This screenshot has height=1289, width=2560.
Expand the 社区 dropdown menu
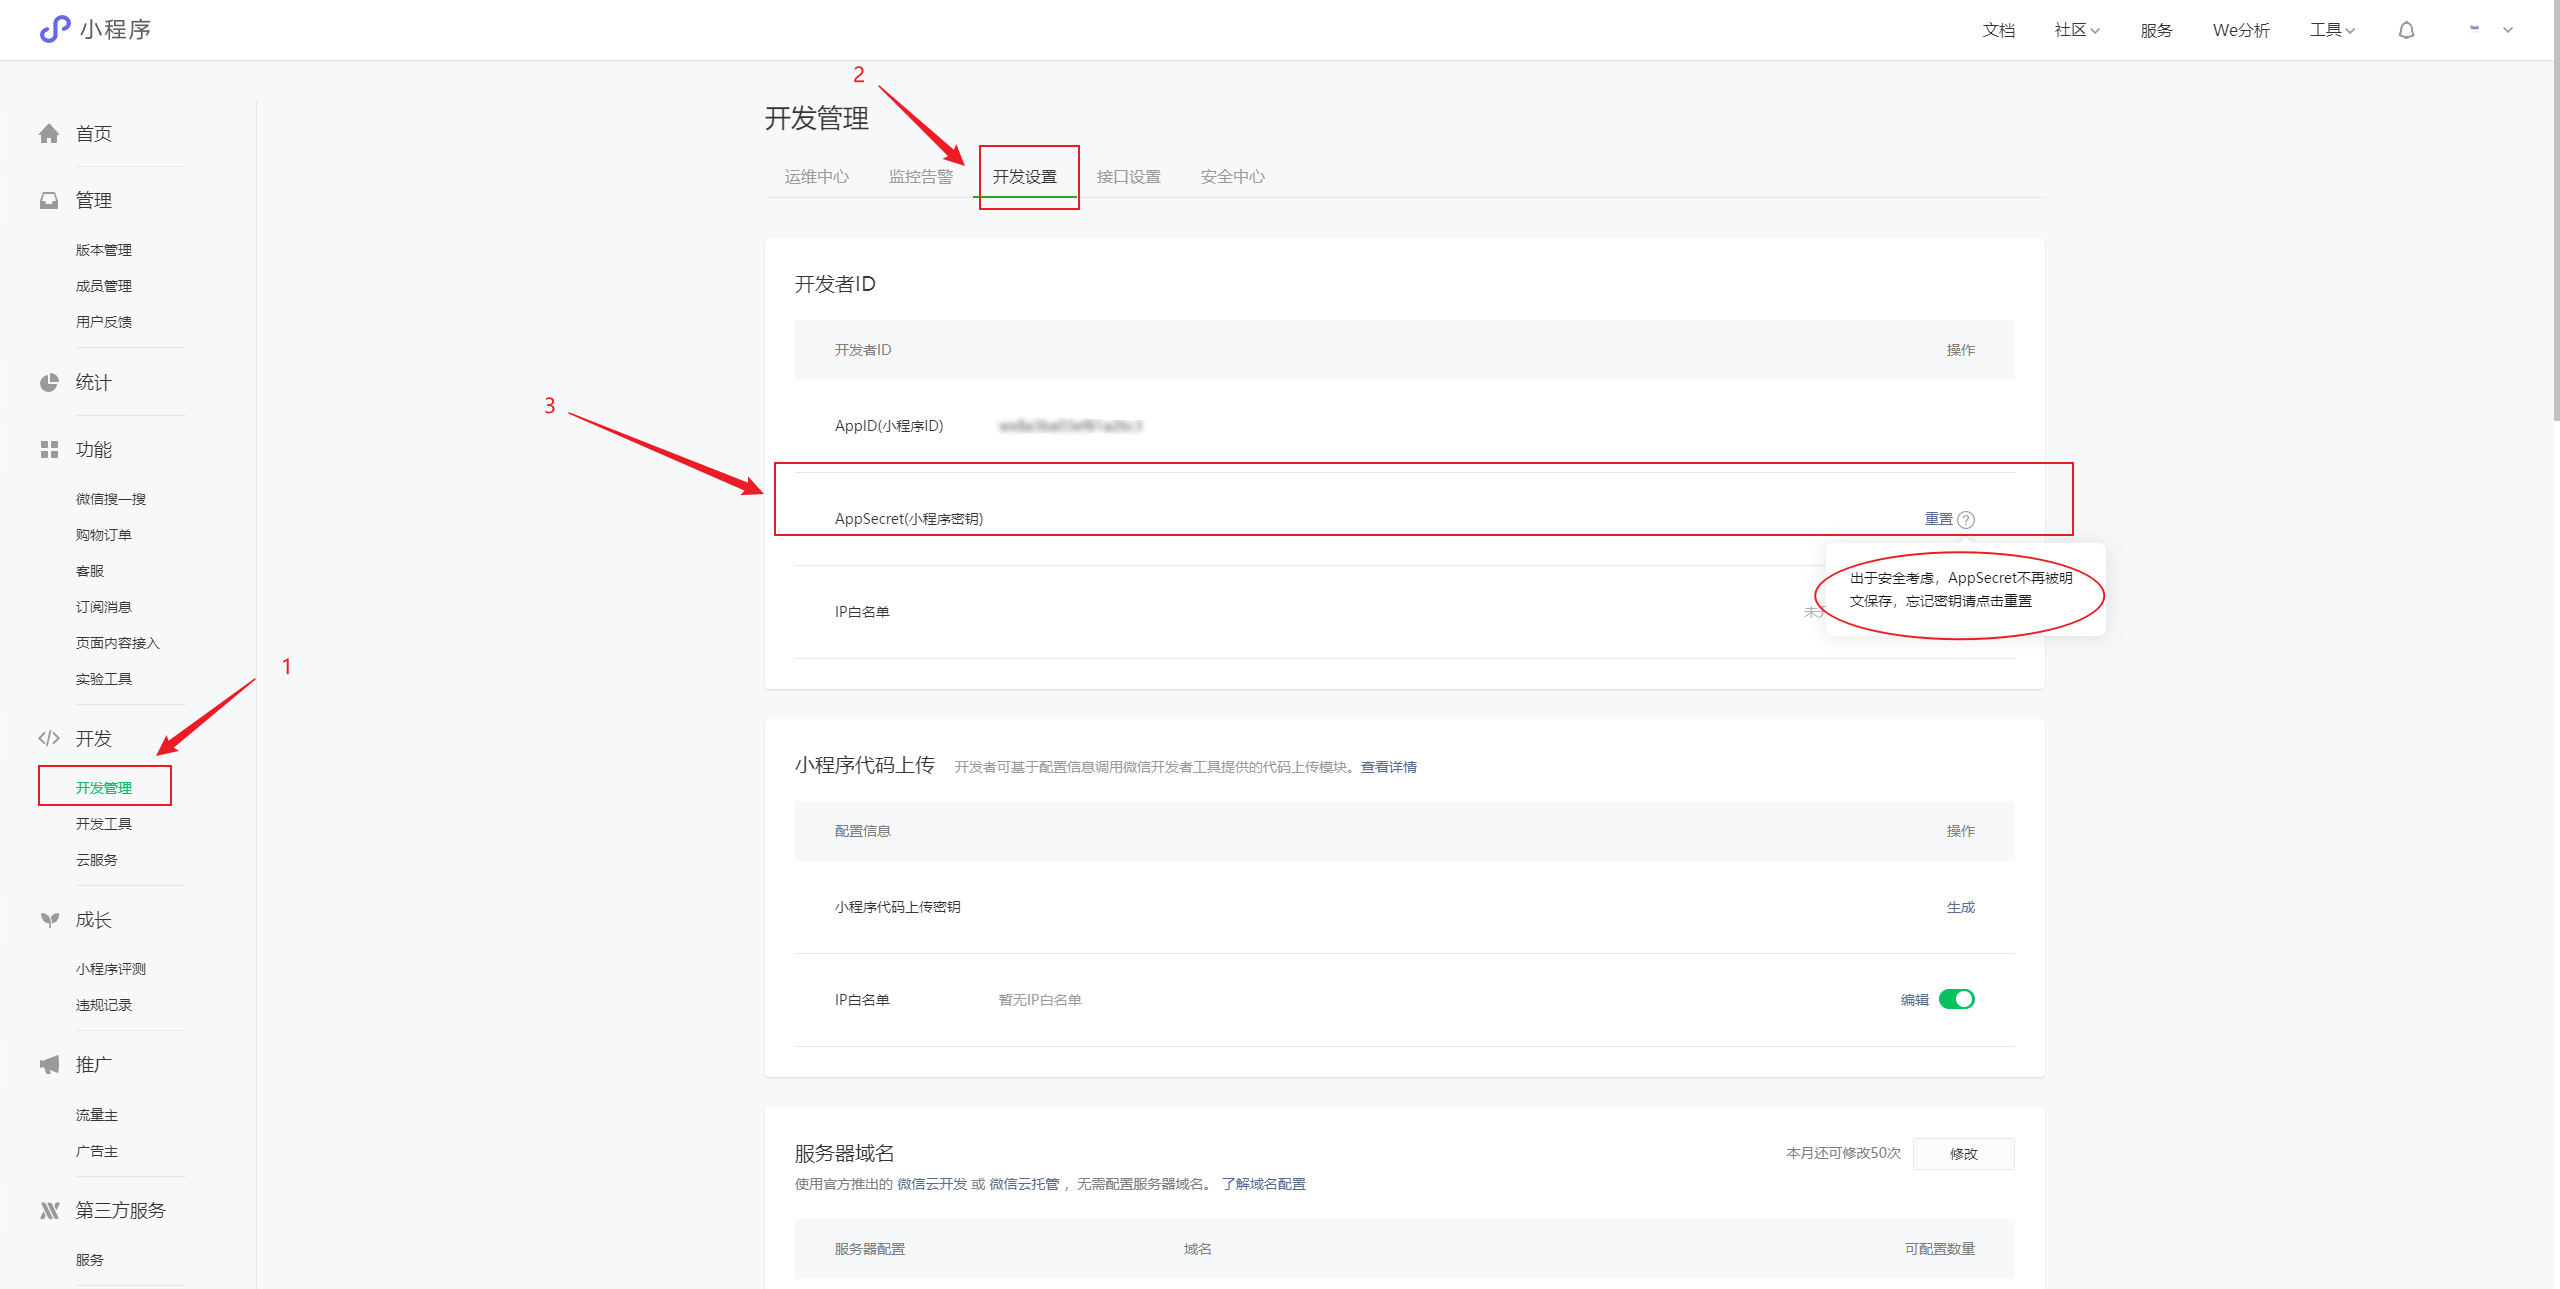click(2077, 30)
